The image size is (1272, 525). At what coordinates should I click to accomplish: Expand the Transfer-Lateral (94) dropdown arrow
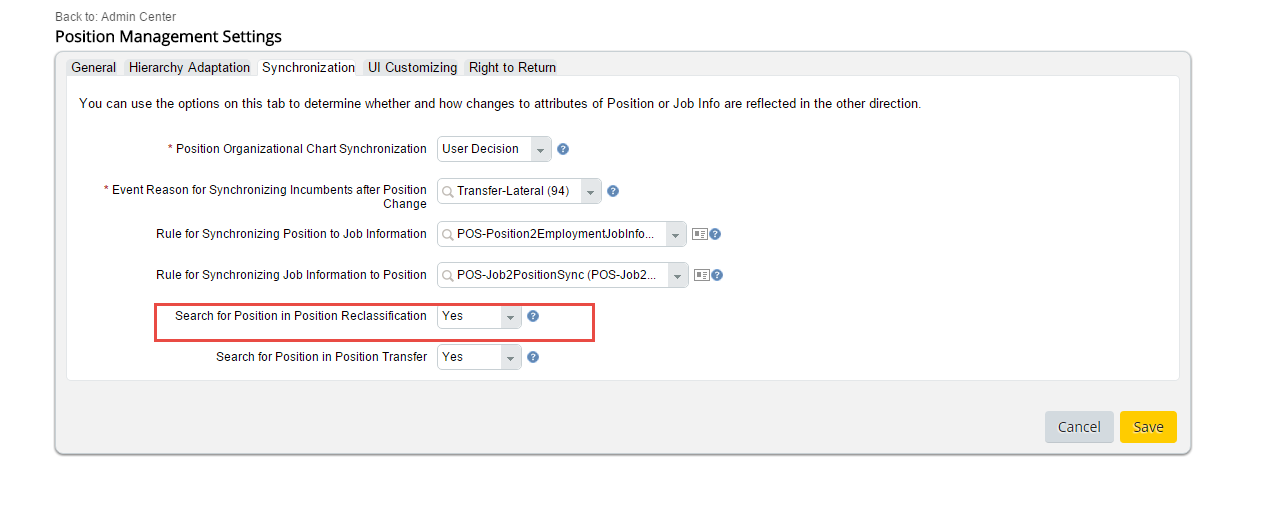[591, 191]
